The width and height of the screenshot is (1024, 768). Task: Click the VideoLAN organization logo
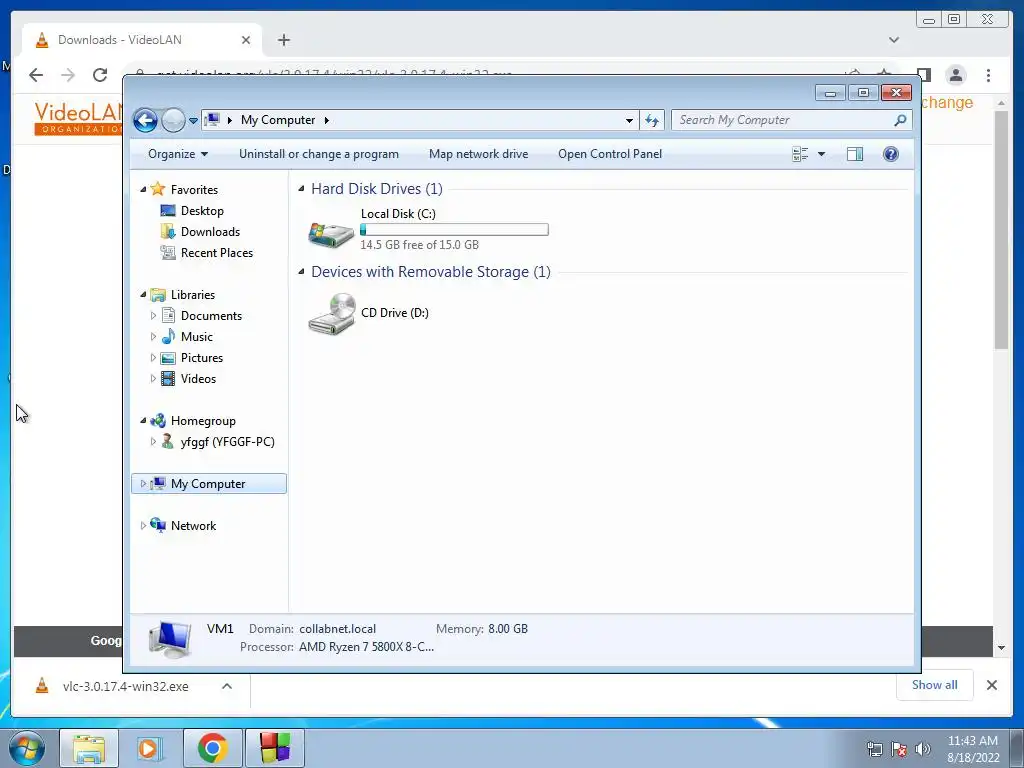(x=78, y=118)
